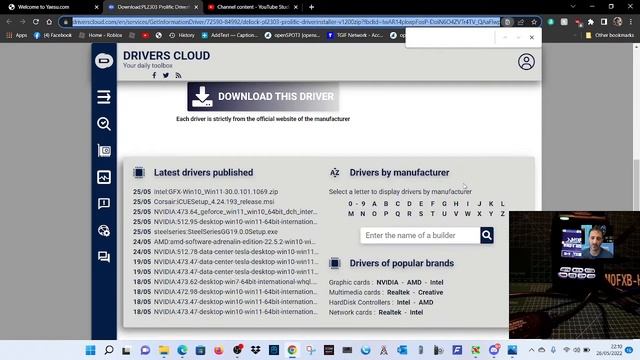Image resolution: width=640 pixels, height=360 pixels.
Task: Open the openSPOT3 bookmark
Action: click(x=292, y=36)
